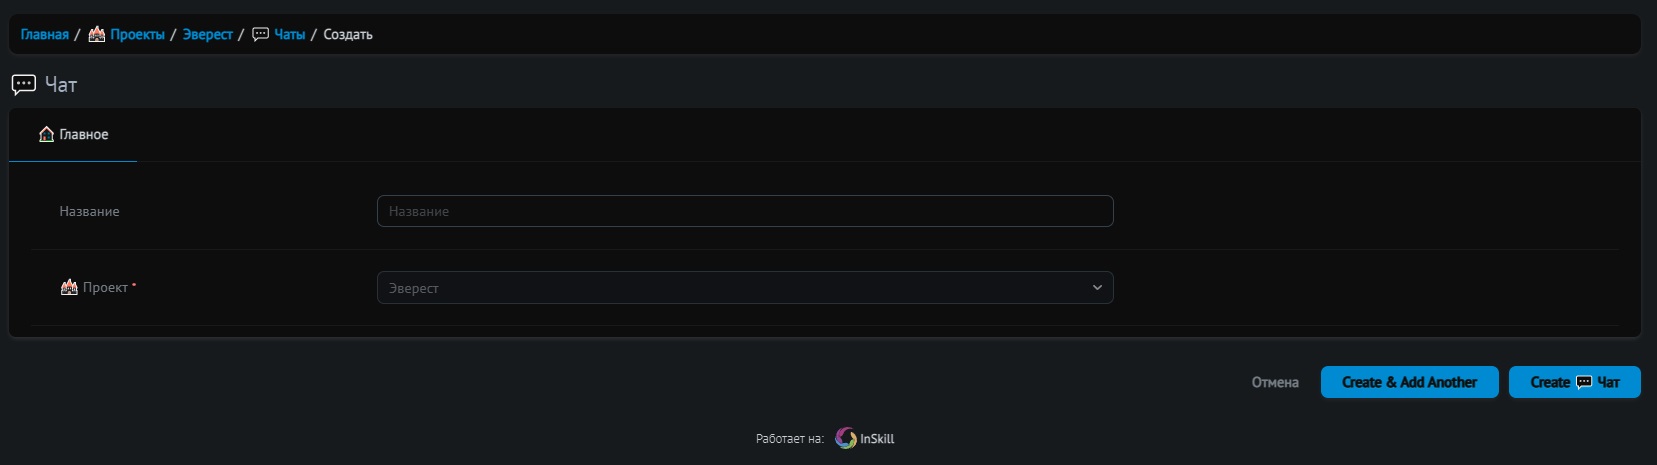Viewport: 1657px width, 465px height.
Task: Open Проекты breadcrumb link text
Action: 138,35
